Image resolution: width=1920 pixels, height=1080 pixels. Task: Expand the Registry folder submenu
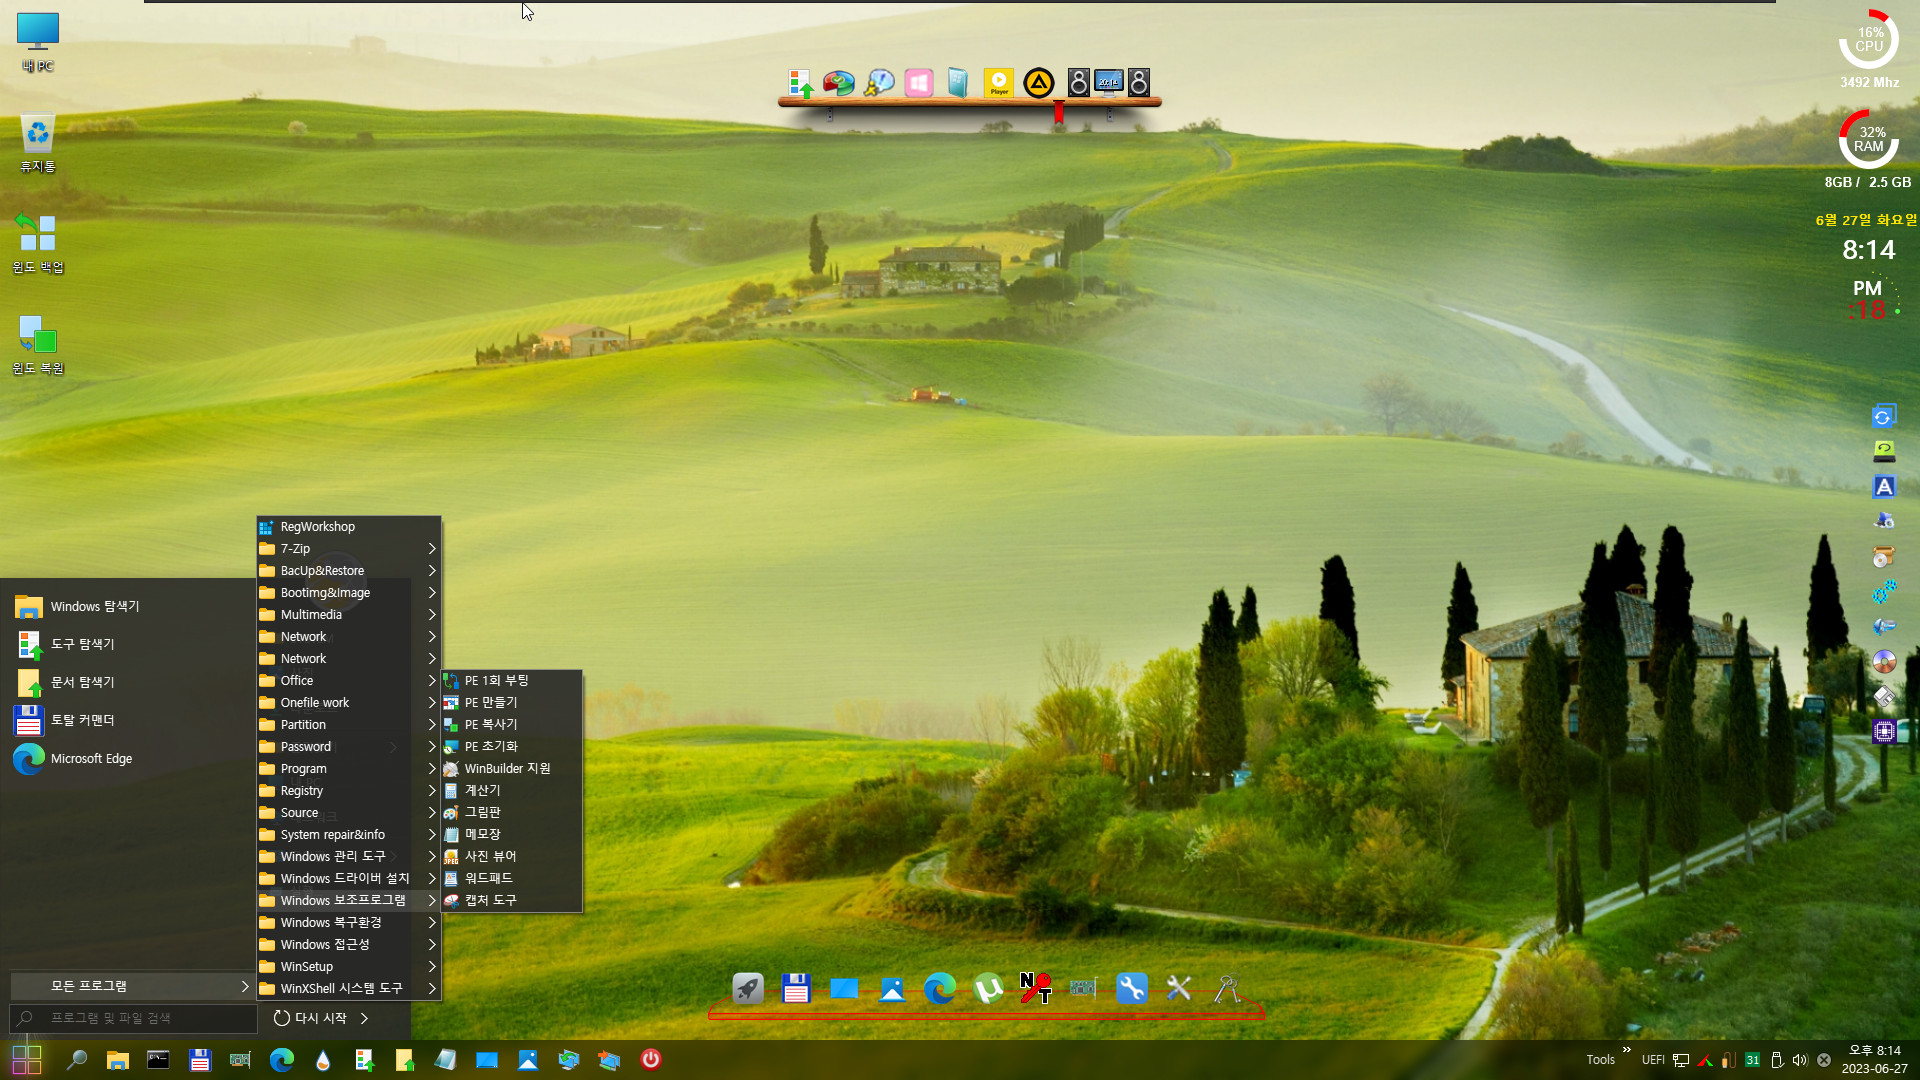(348, 790)
